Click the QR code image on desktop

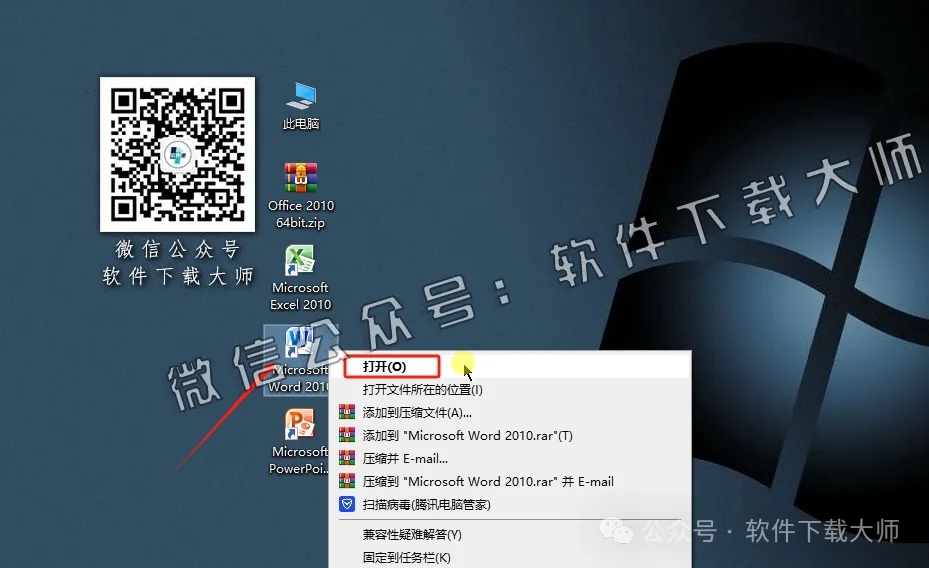(177, 154)
